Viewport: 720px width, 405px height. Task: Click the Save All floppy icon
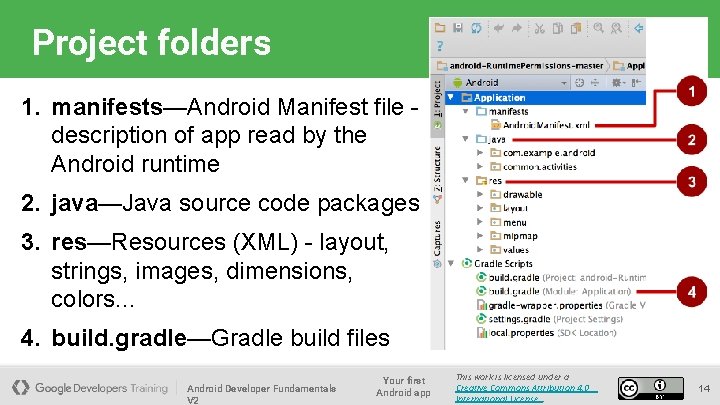click(458, 28)
